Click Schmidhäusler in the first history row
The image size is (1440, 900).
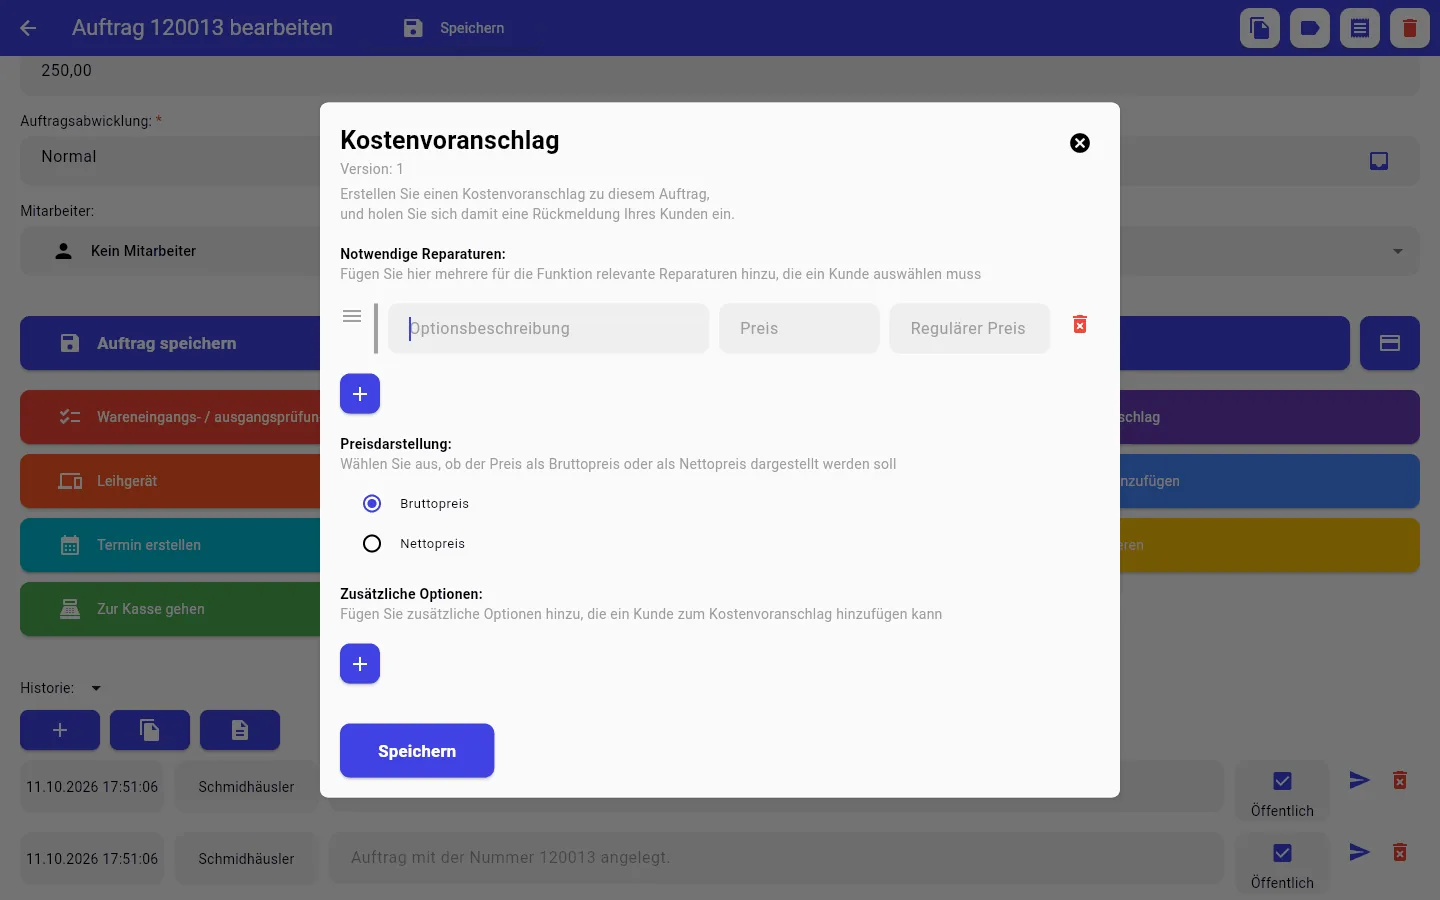point(246,787)
